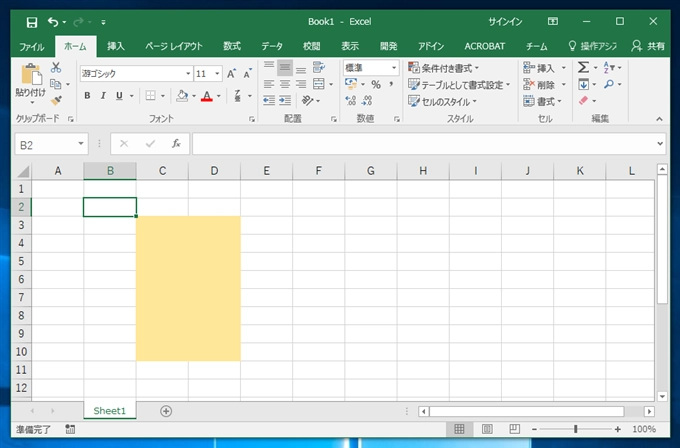Increase font size with the large A

point(232,73)
